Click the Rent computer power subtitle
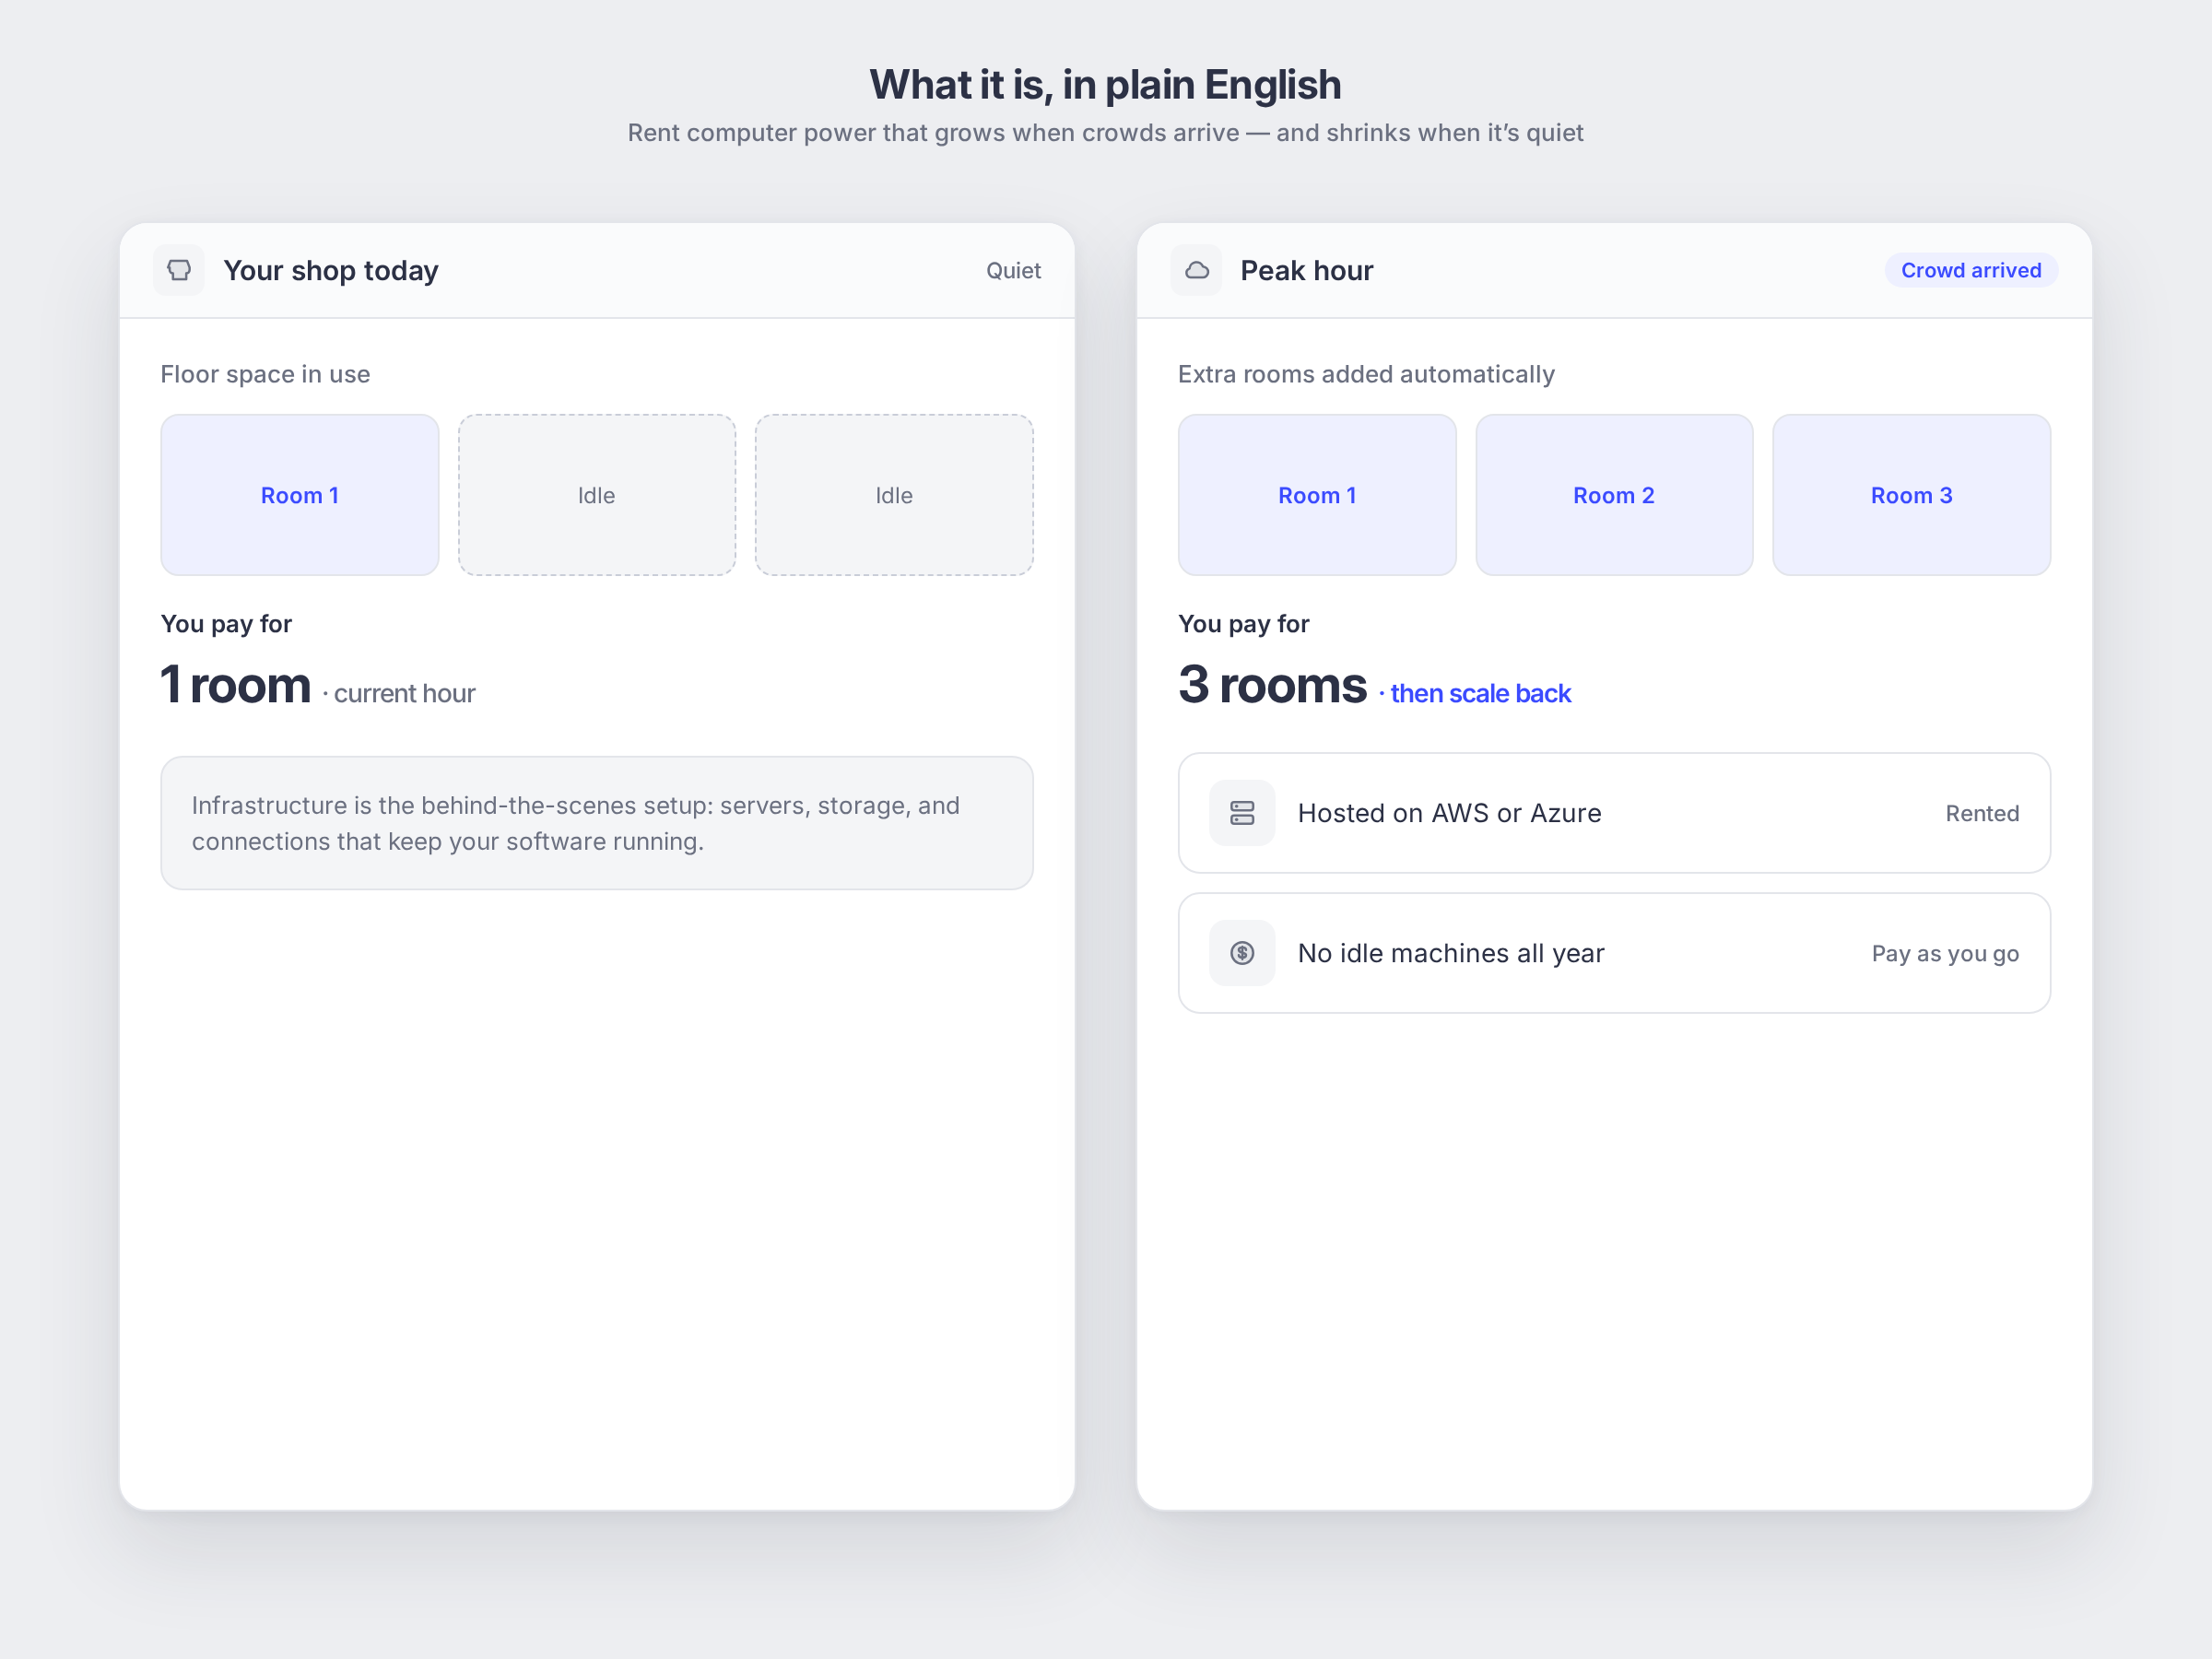This screenshot has width=2212, height=1659. coord(1105,133)
